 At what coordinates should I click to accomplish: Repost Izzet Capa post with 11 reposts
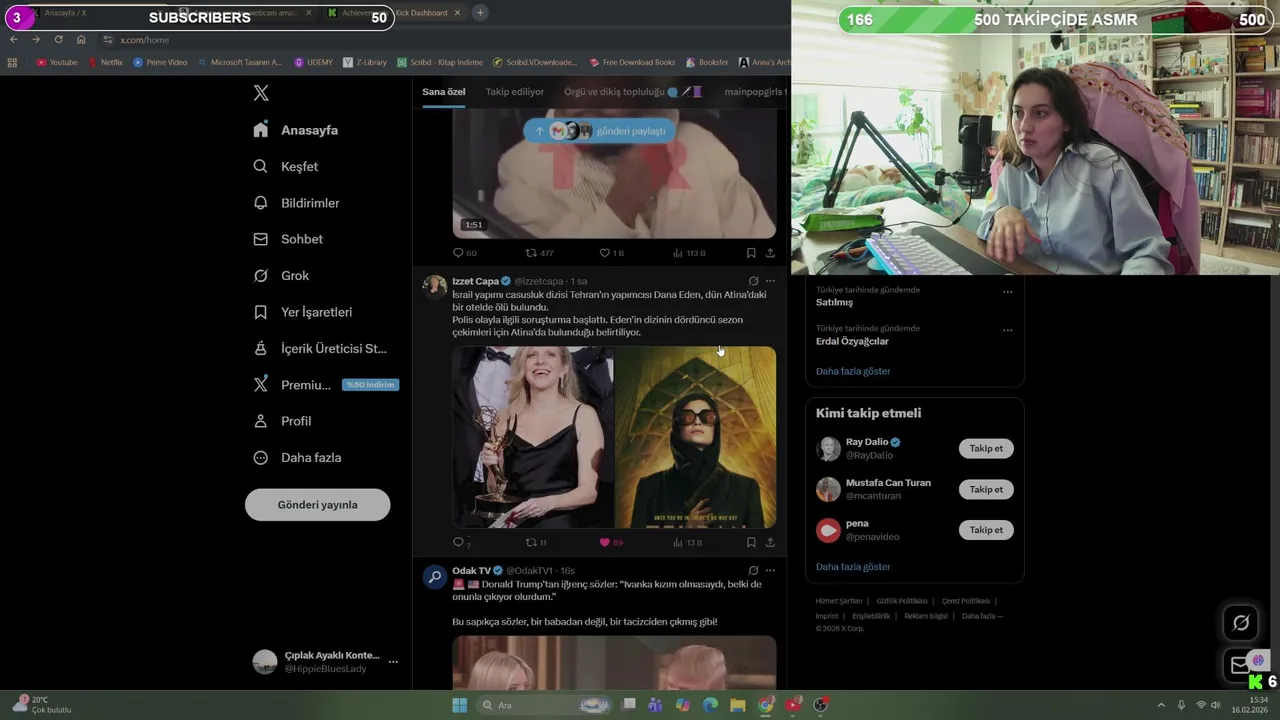[x=536, y=542]
